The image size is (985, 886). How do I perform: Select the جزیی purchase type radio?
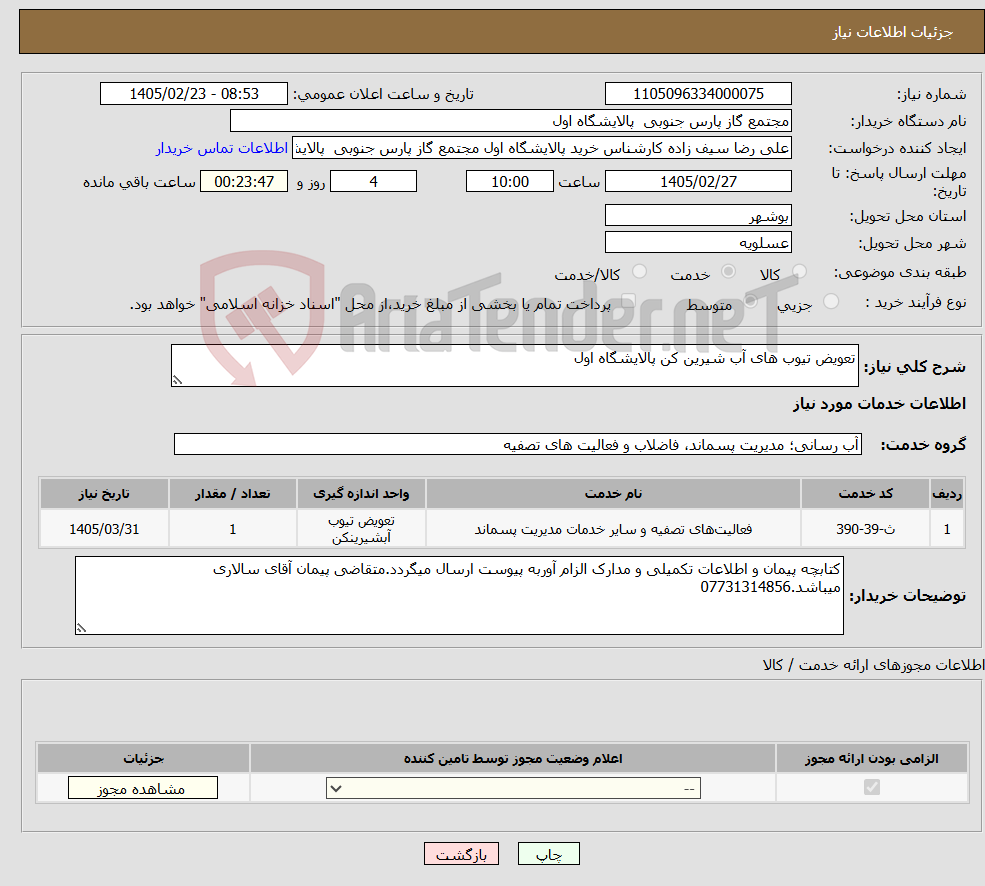coord(830,302)
